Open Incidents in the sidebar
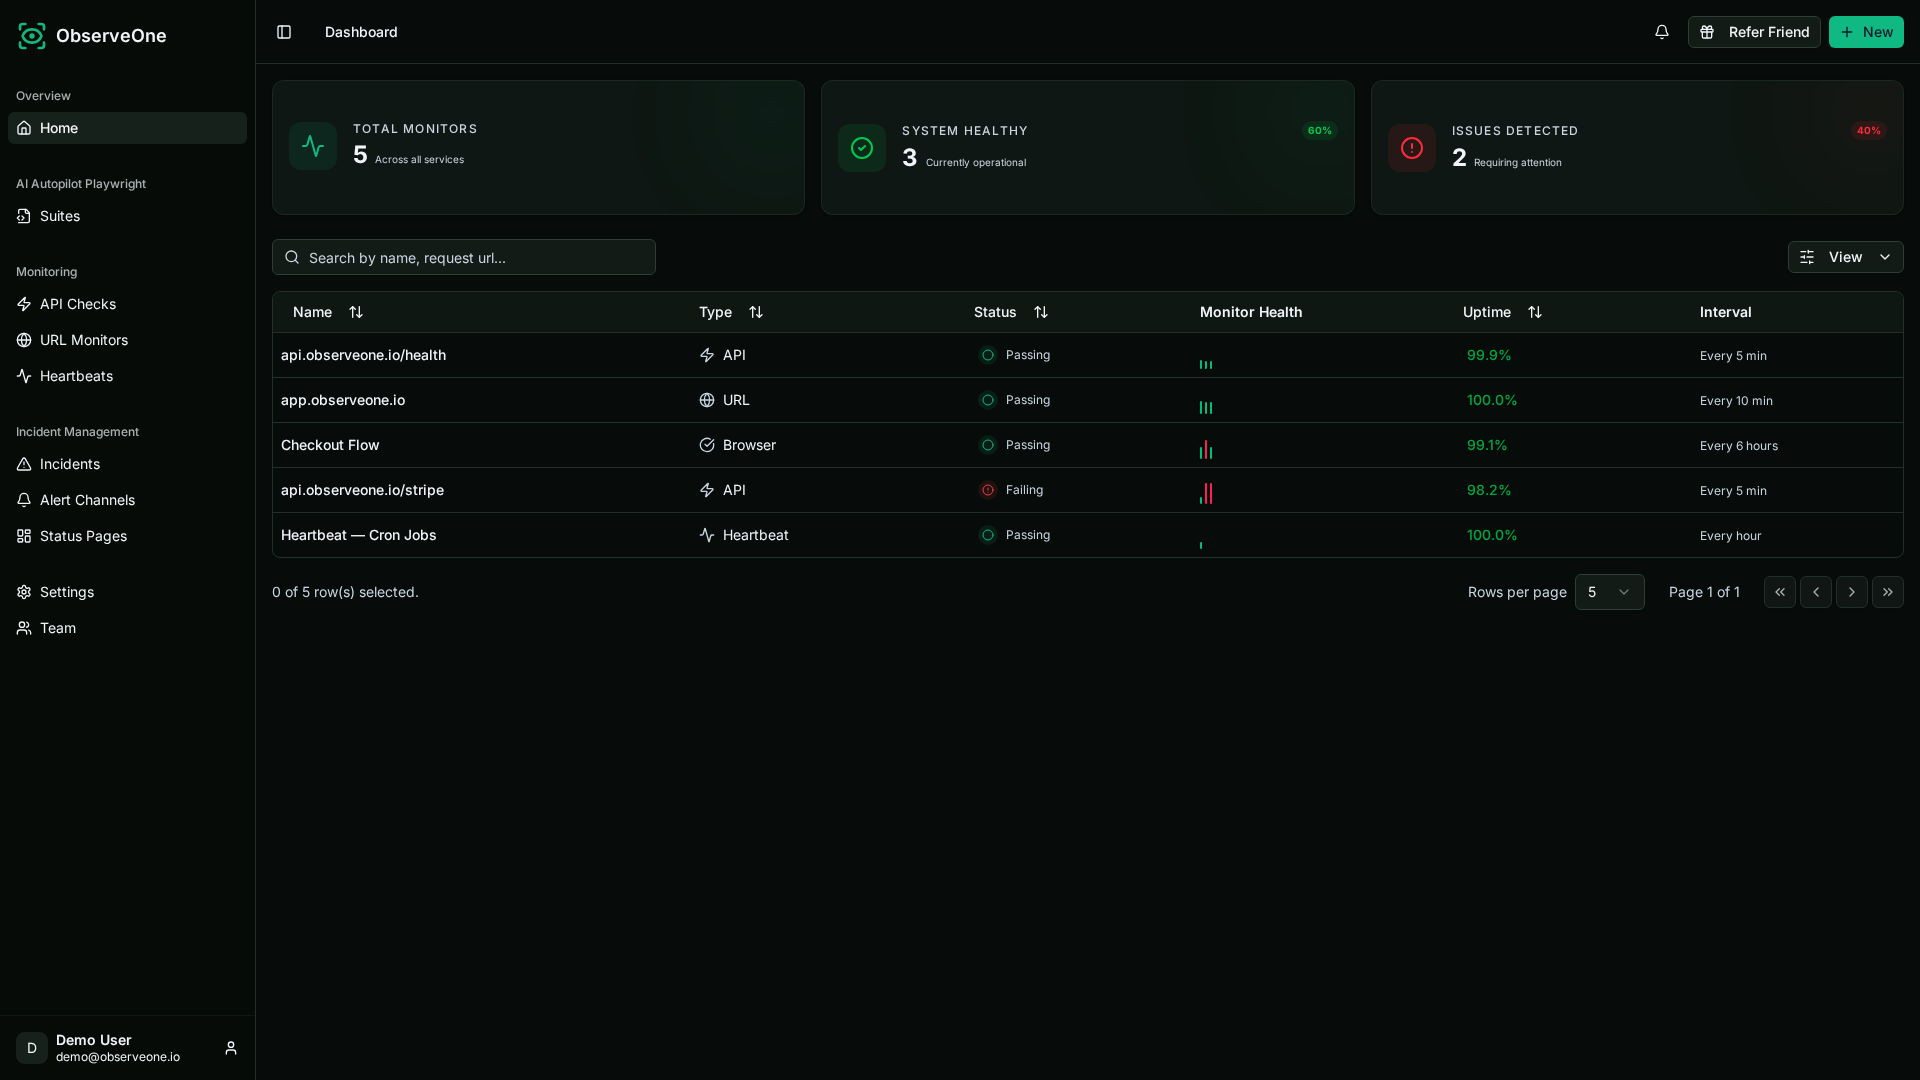The image size is (1920, 1080). (x=127, y=464)
